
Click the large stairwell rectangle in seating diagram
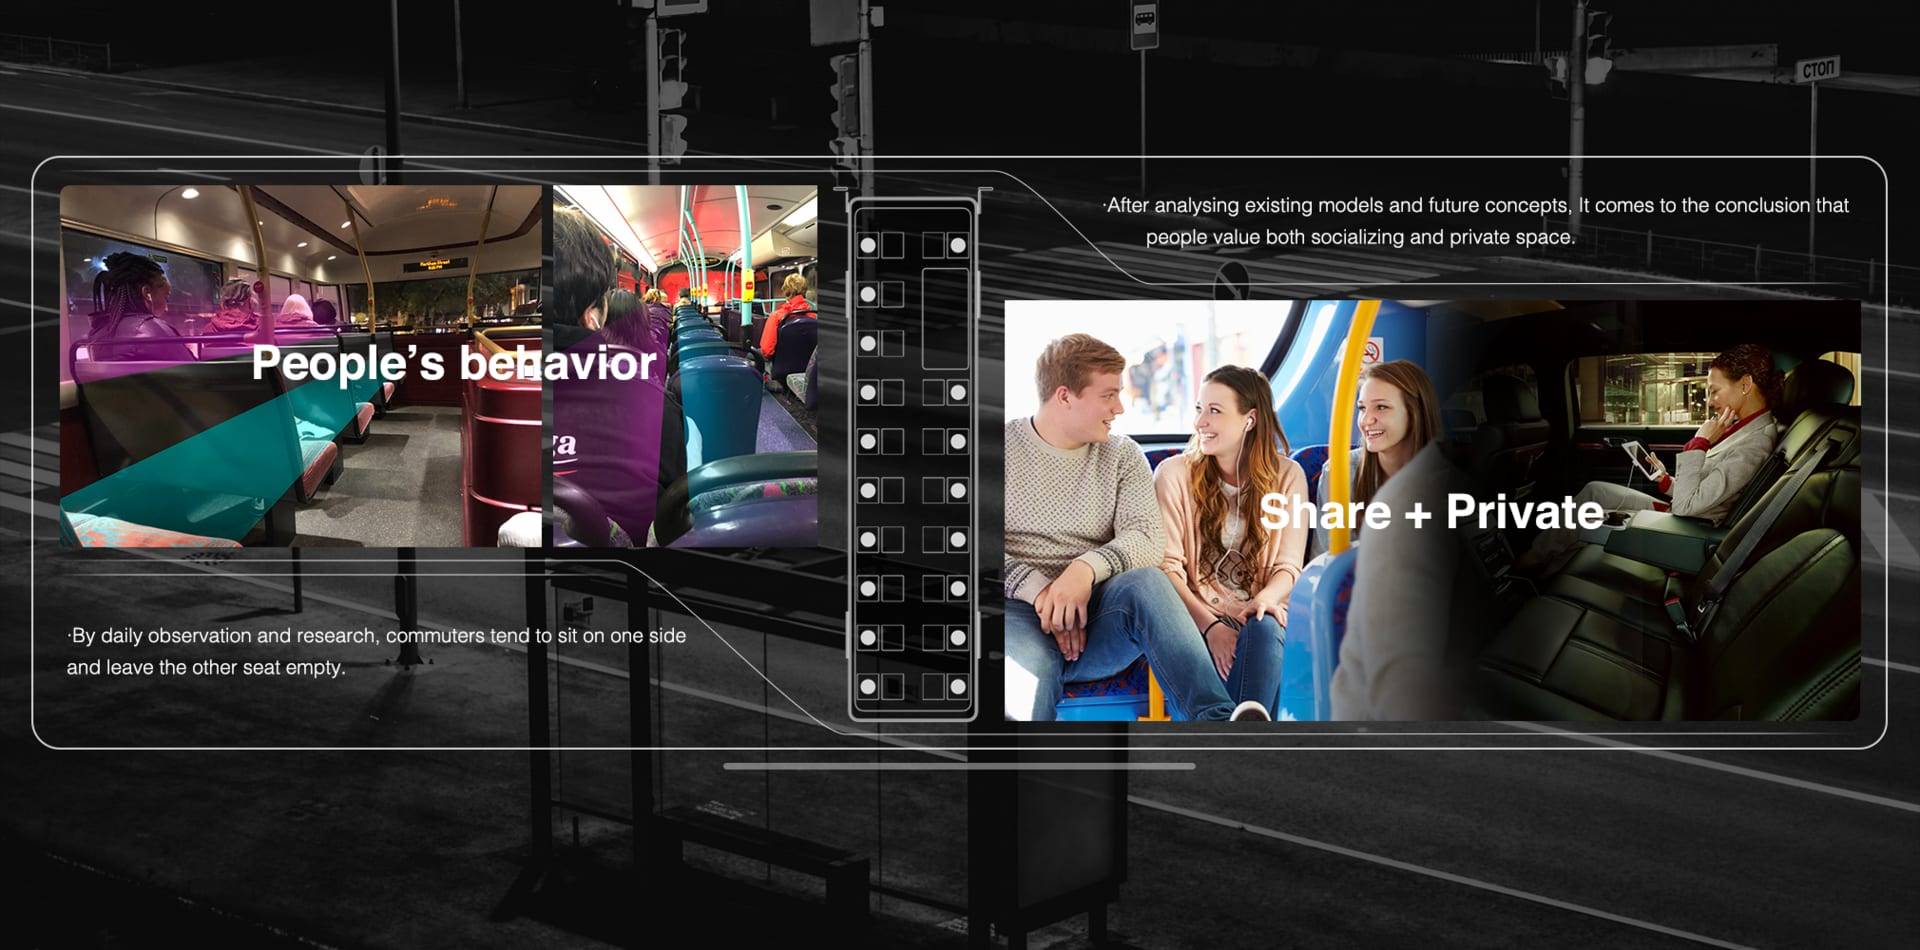pyautogui.click(x=945, y=318)
